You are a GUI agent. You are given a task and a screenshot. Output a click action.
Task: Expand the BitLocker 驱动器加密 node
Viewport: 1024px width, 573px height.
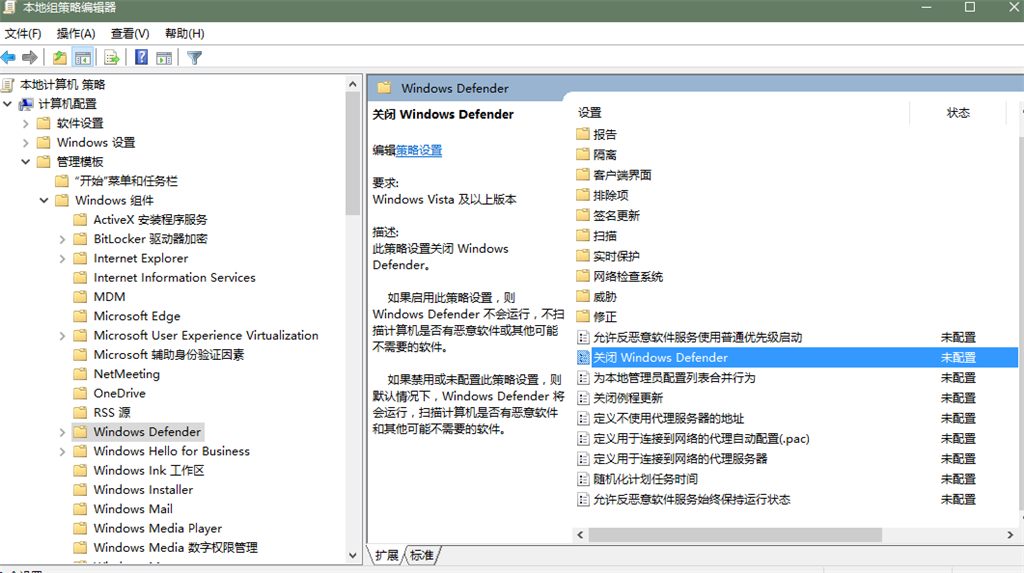click(x=62, y=239)
